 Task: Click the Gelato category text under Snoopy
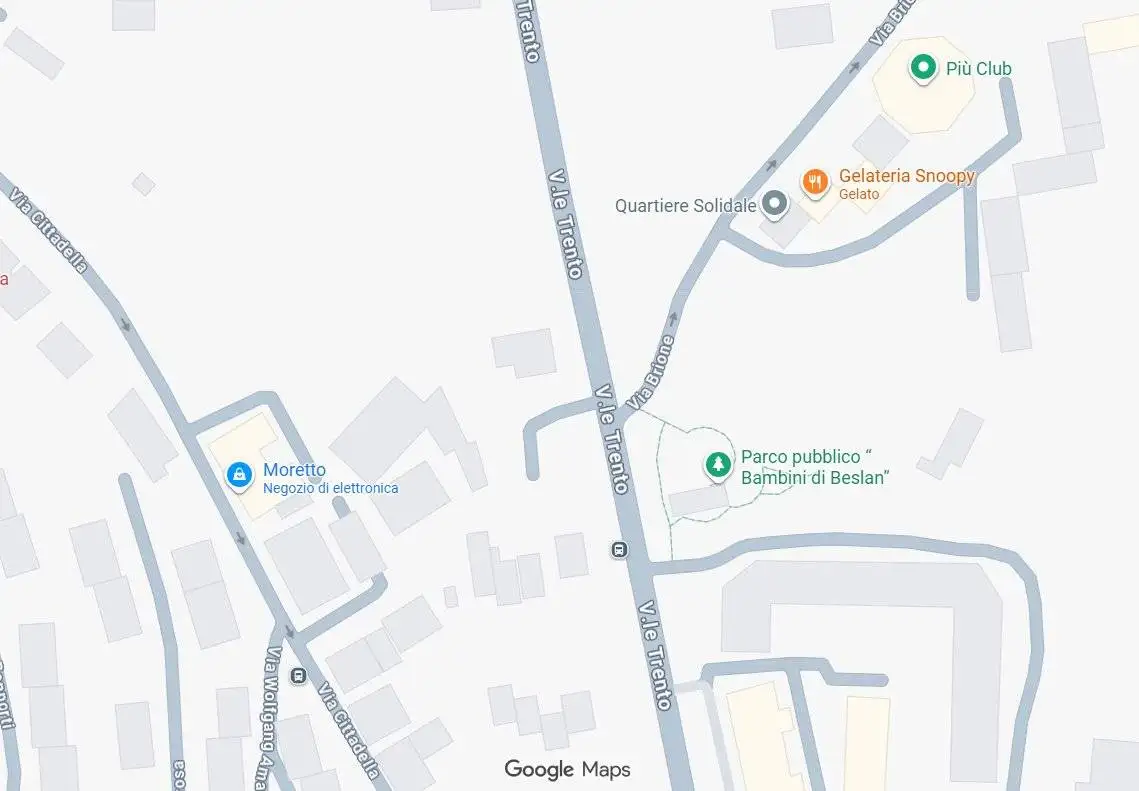click(x=859, y=194)
